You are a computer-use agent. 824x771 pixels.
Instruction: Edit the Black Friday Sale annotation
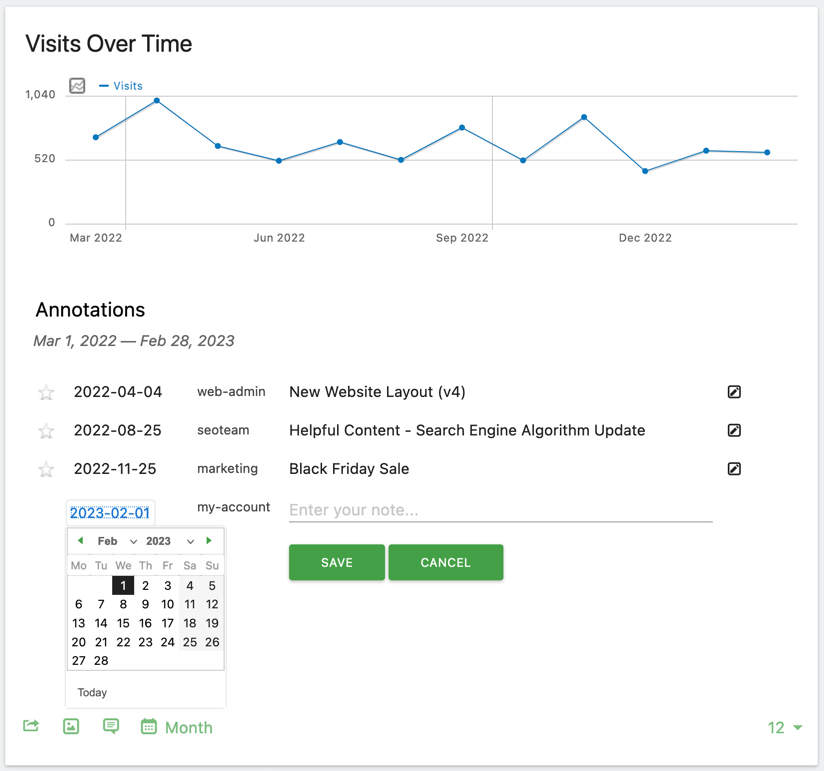pos(734,468)
